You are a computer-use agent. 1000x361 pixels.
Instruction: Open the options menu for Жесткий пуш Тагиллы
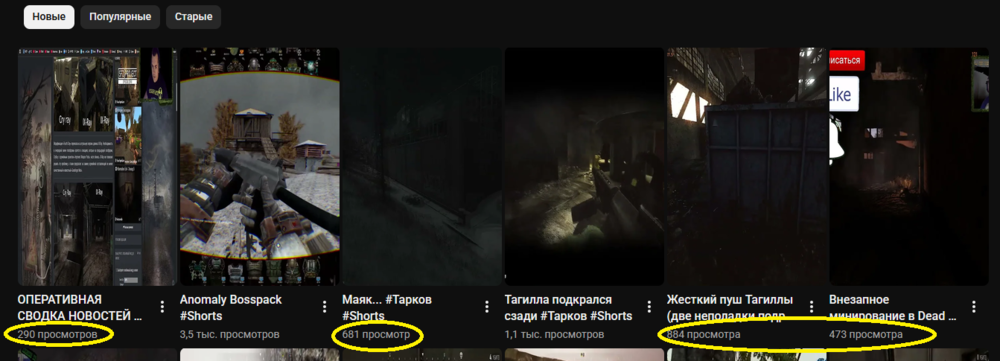812,307
